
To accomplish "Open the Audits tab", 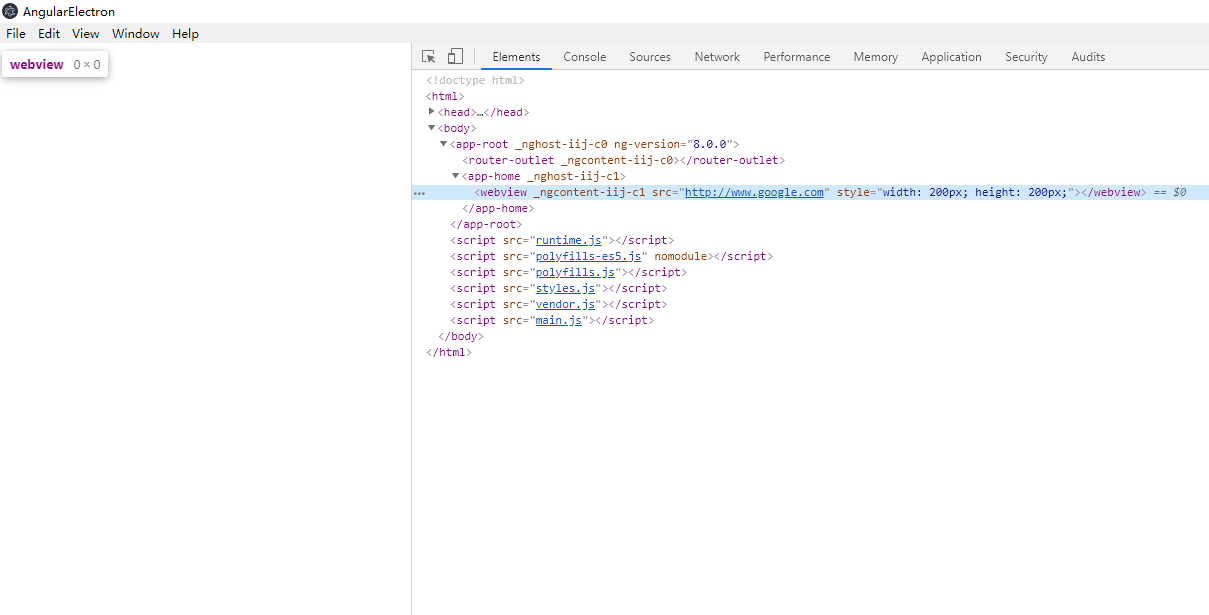I will (x=1087, y=57).
